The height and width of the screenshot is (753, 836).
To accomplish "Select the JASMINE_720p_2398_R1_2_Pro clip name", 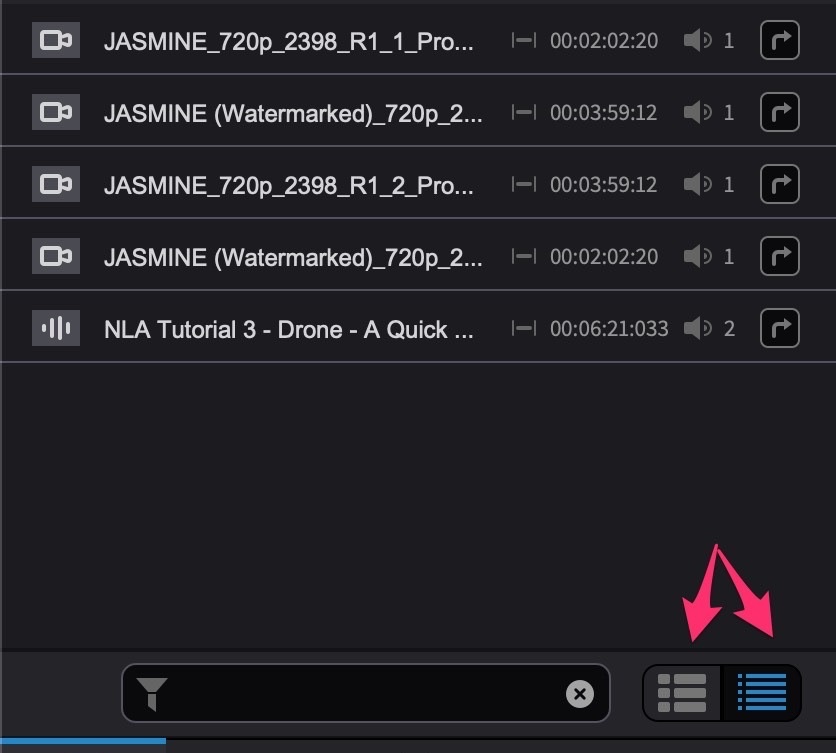I will 288,185.
